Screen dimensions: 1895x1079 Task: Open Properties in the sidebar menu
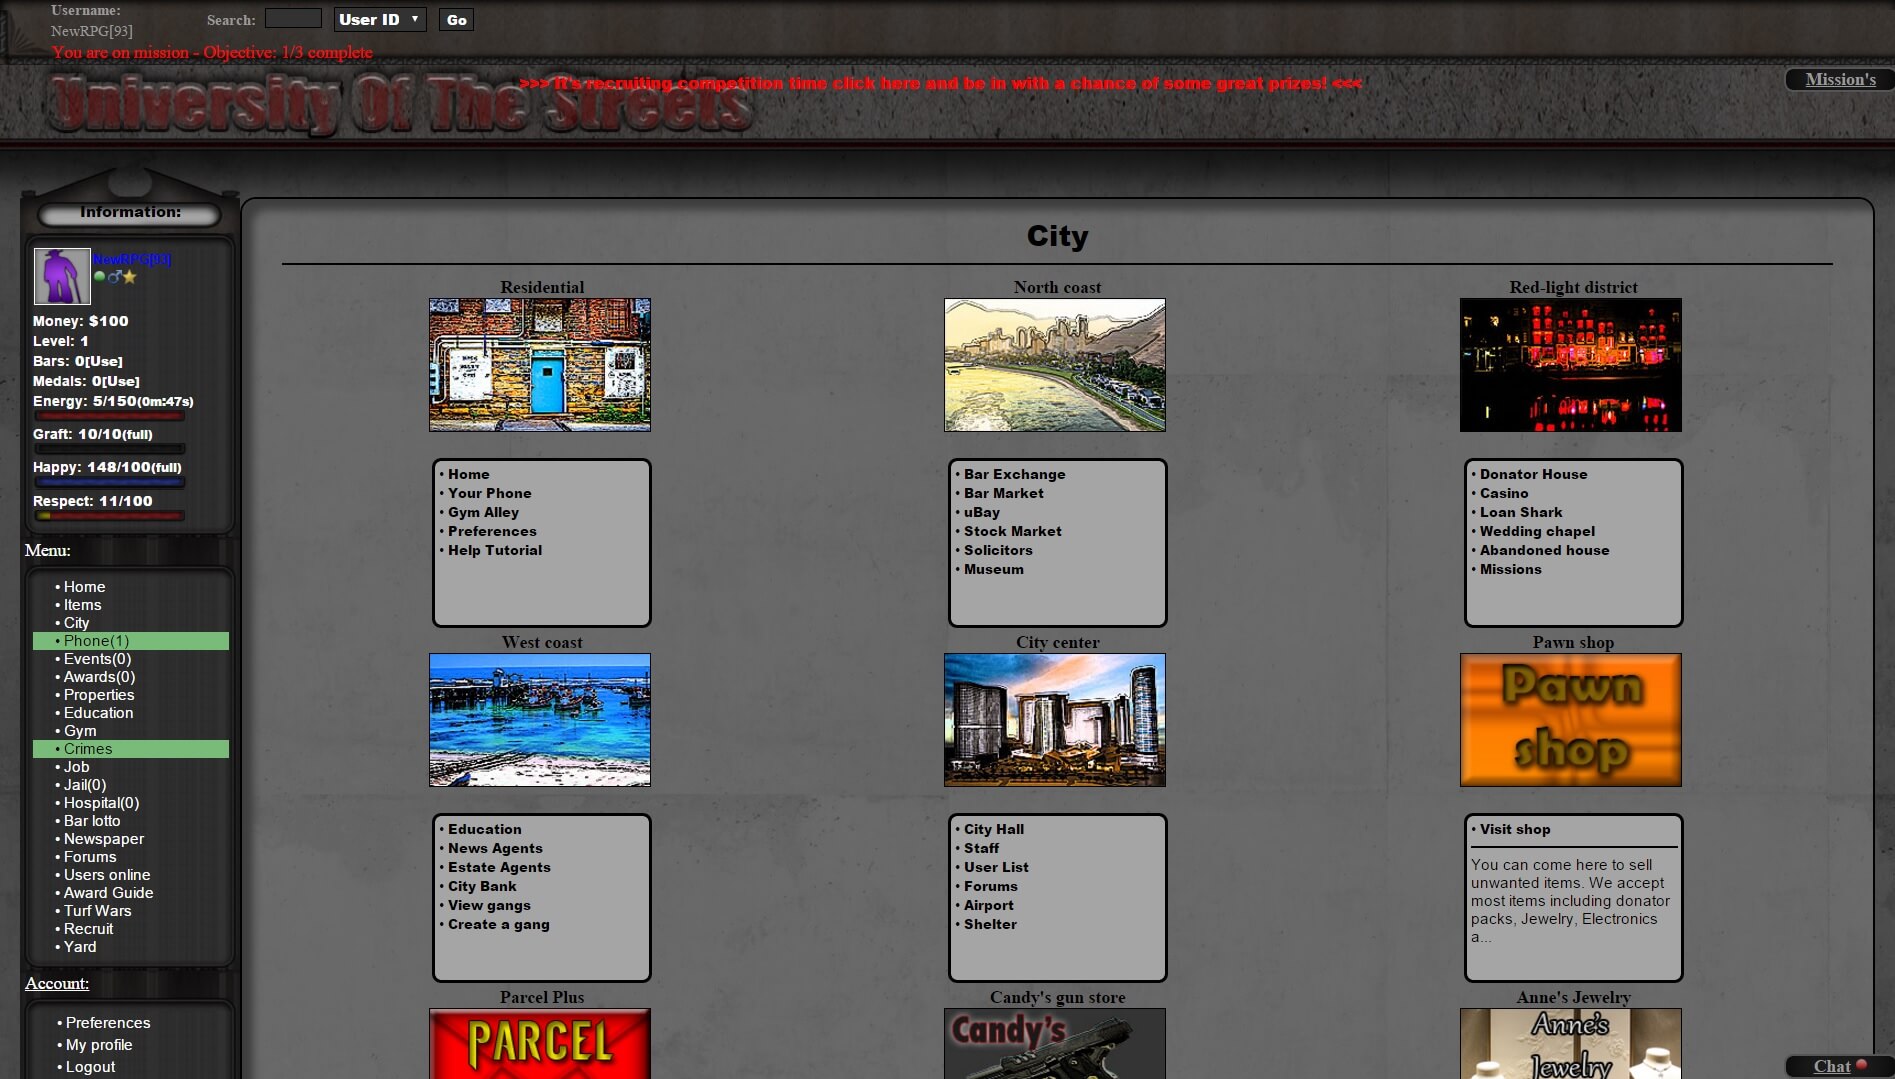pyautogui.click(x=98, y=695)
